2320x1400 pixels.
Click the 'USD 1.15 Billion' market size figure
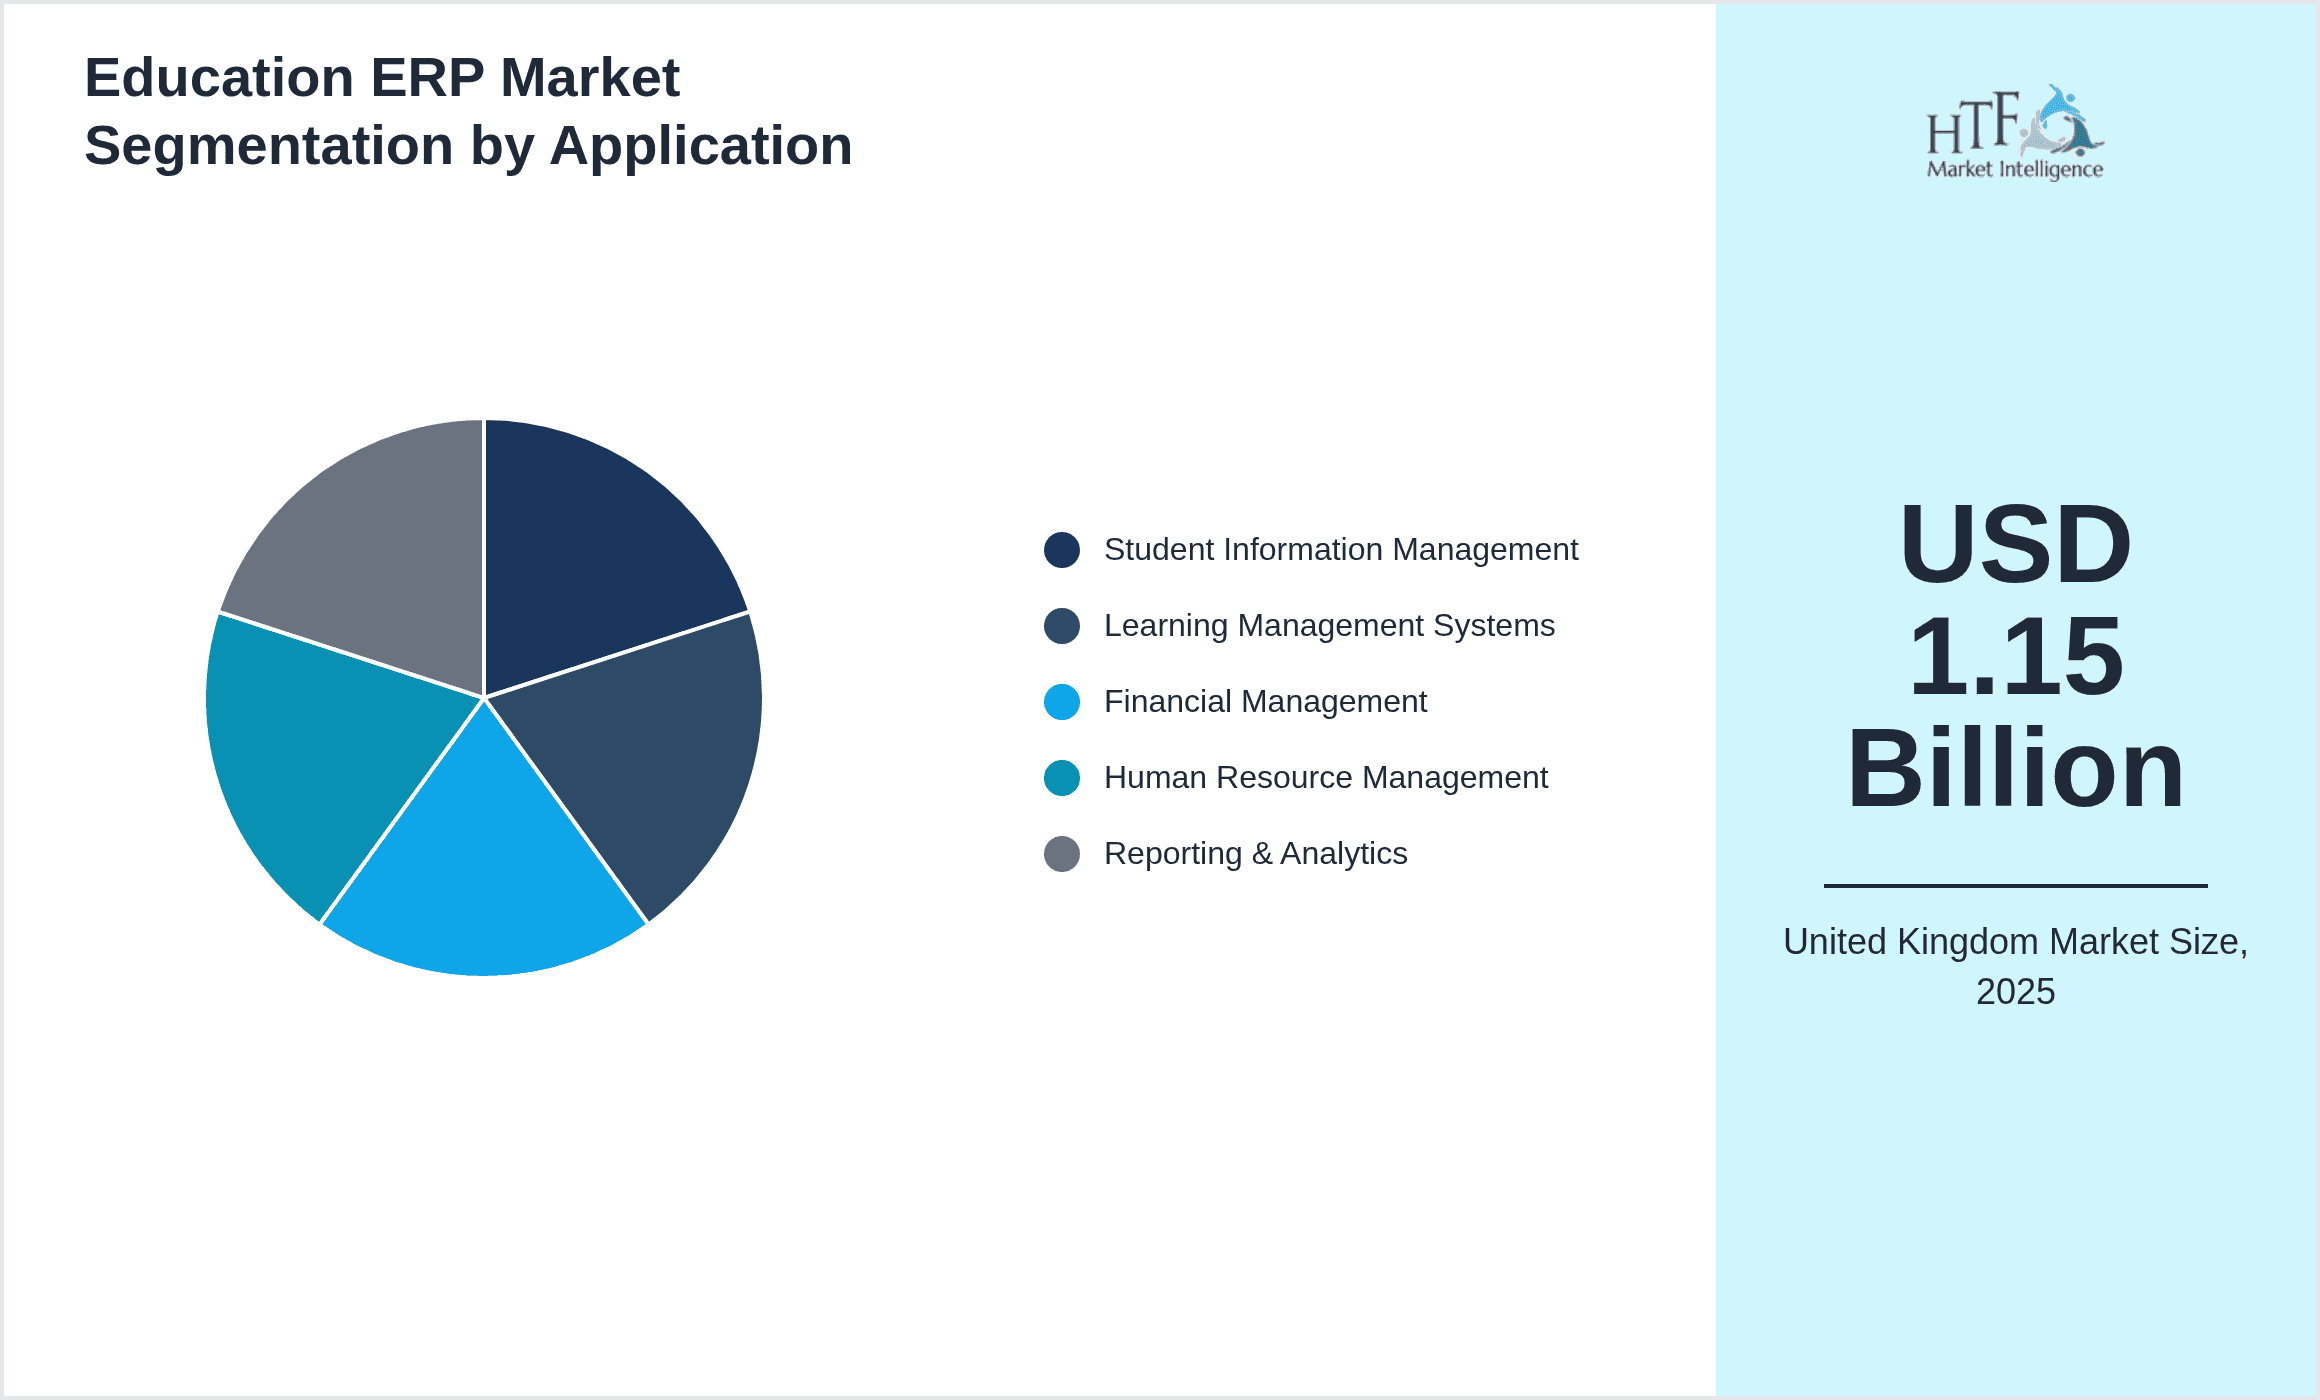2015,657
